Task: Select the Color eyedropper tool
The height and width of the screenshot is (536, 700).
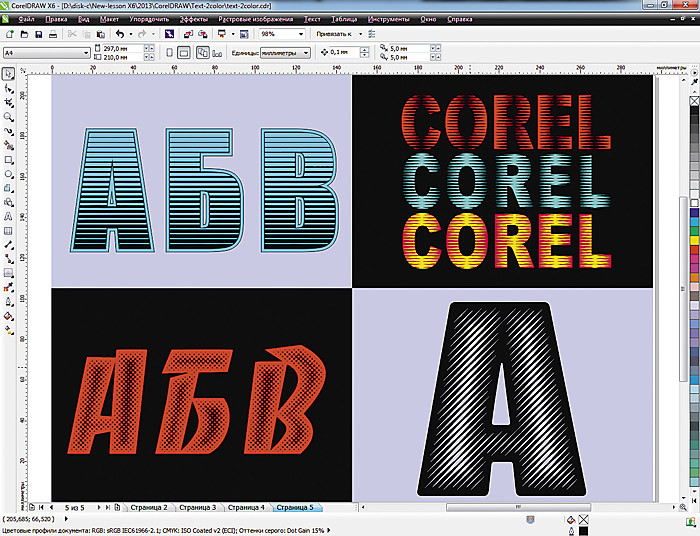Action: point(8,287)
